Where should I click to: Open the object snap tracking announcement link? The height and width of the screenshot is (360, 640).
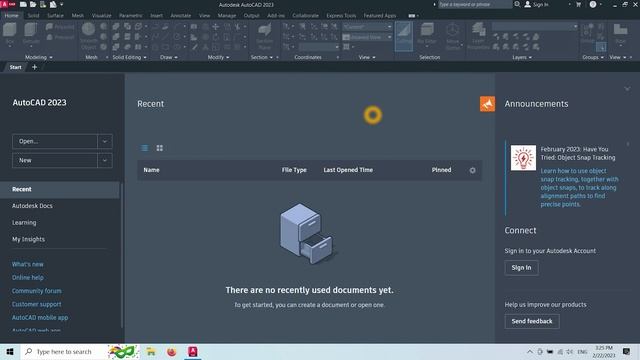point(579,188)
